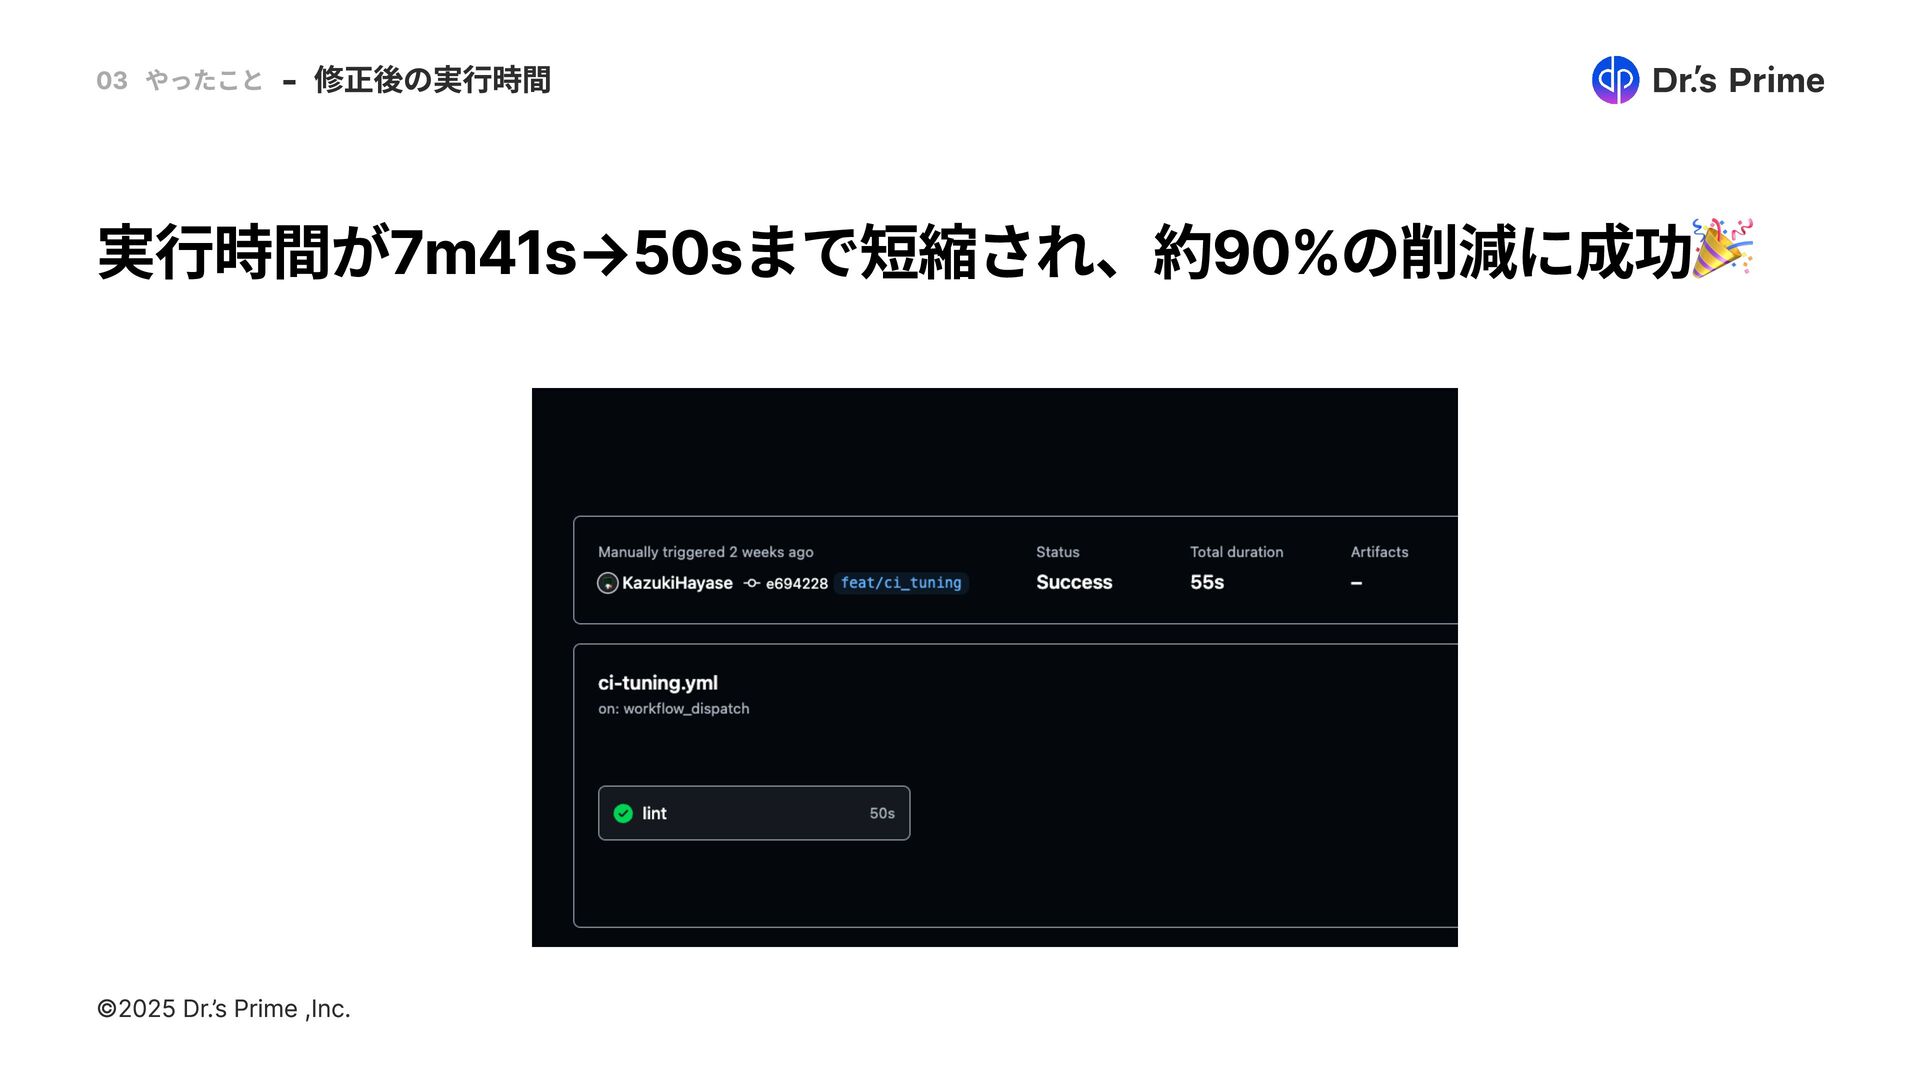Screen dimensions: 1920x1080
Task: Open the KazukiHayase username link
Action: [x=677, y=583]
